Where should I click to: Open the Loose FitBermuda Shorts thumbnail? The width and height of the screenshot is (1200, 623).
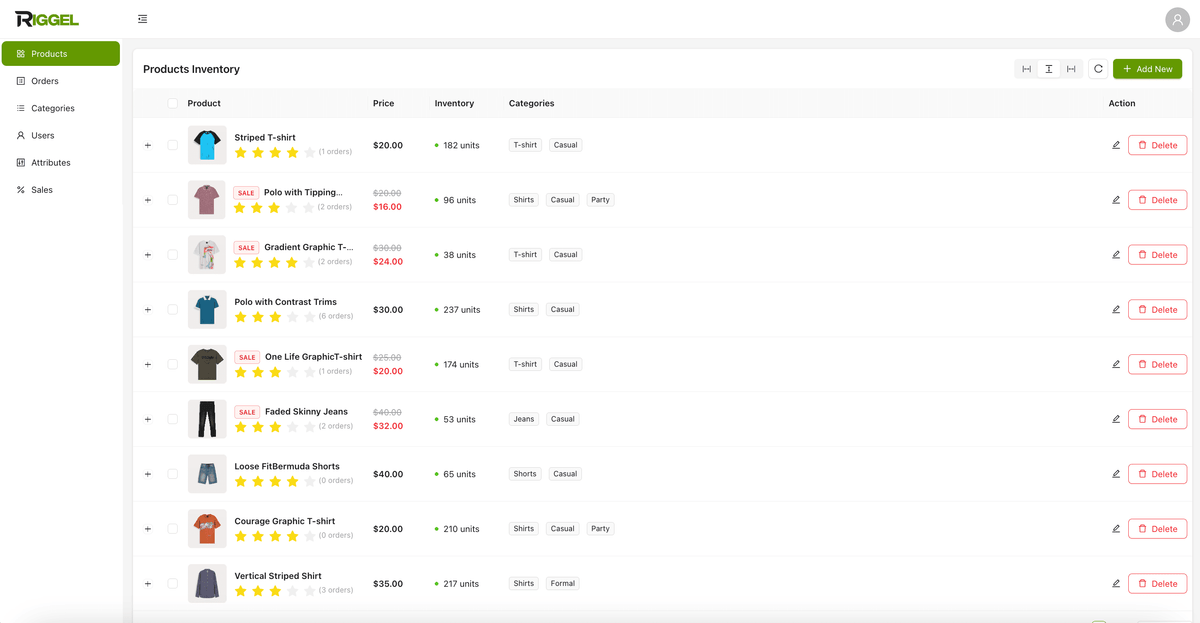tap(206, 473)
